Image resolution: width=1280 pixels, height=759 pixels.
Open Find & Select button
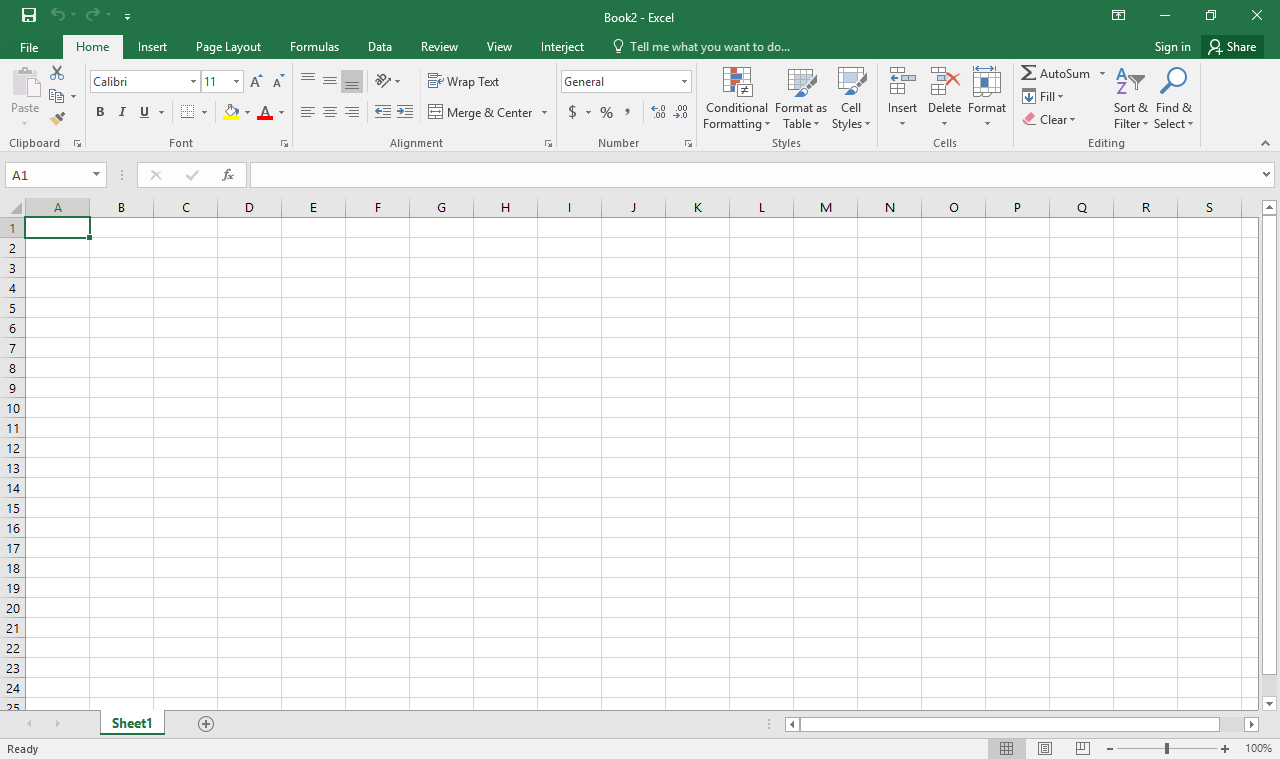(x=1173, y=99)
